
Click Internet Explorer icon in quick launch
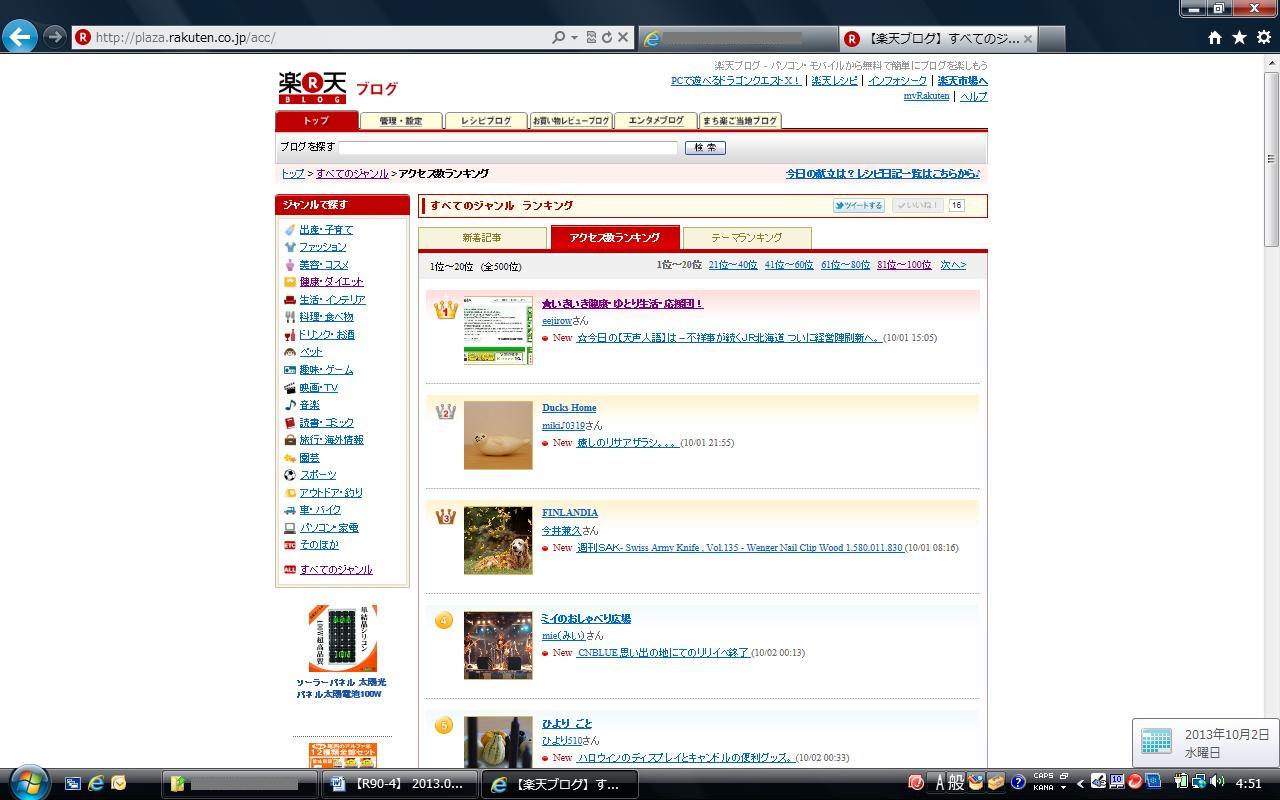click(96, 783)
